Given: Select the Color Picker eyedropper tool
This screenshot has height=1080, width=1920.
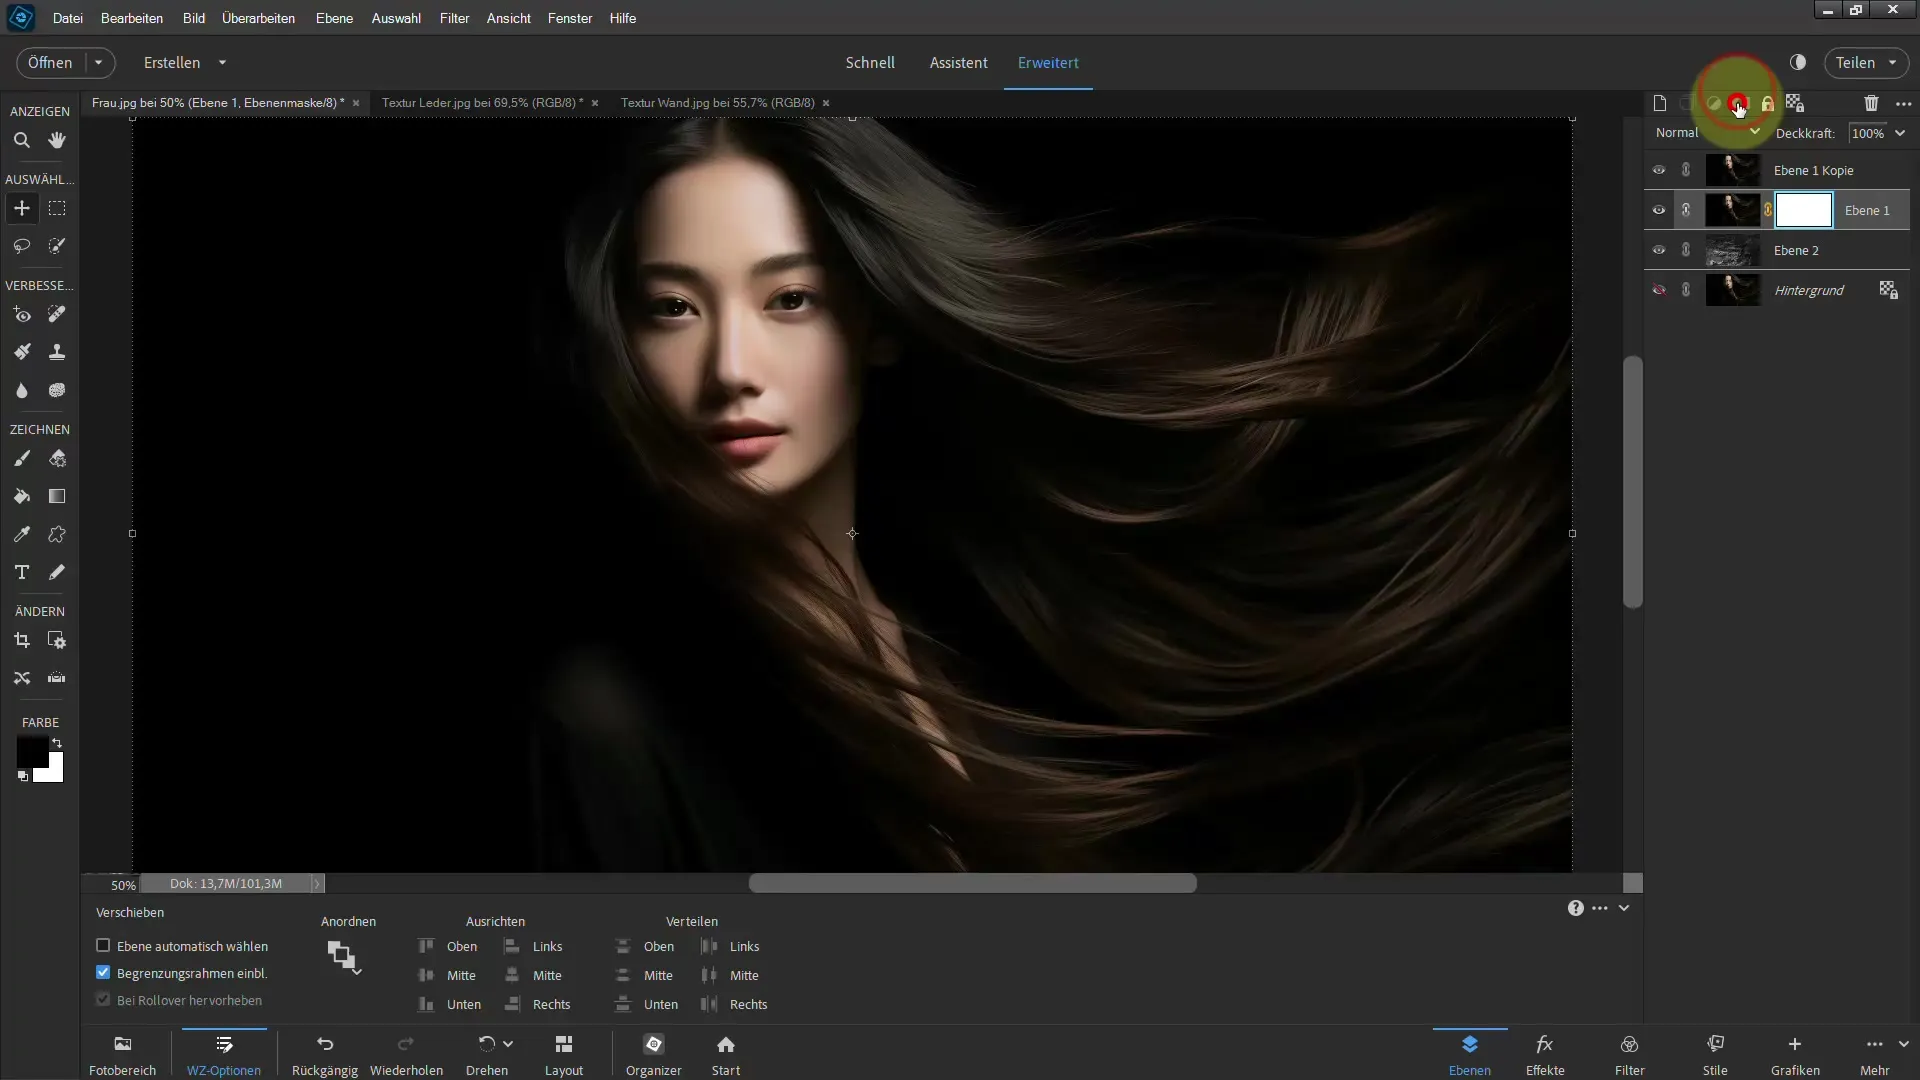Looking at the screenshot, I should [21, 535].
